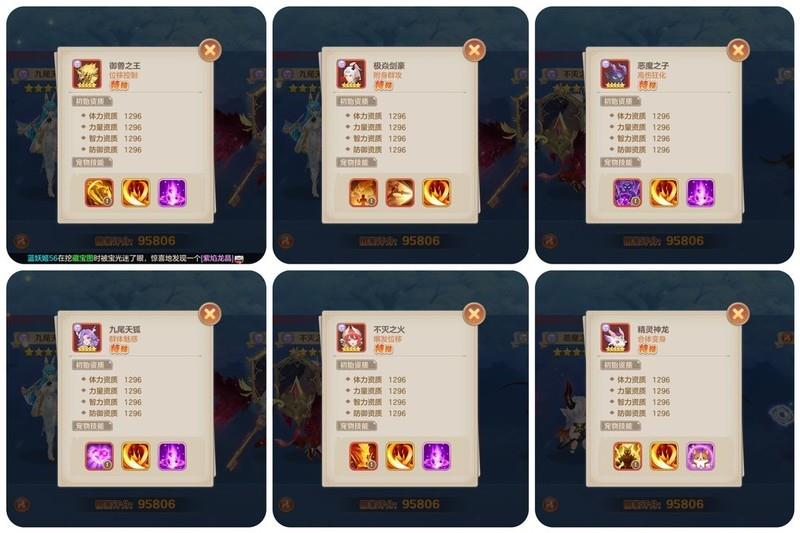This screenshot has width=800, height=533.
Task: Tap the first fire skill of 不灭之火
Action: [x=363, y=456]
